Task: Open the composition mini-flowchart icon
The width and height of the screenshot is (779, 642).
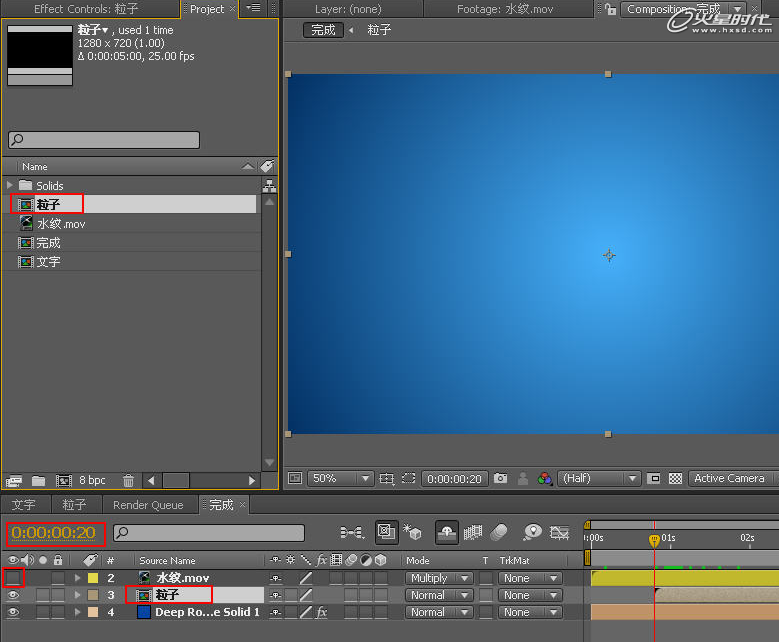Action: point(351,533)
